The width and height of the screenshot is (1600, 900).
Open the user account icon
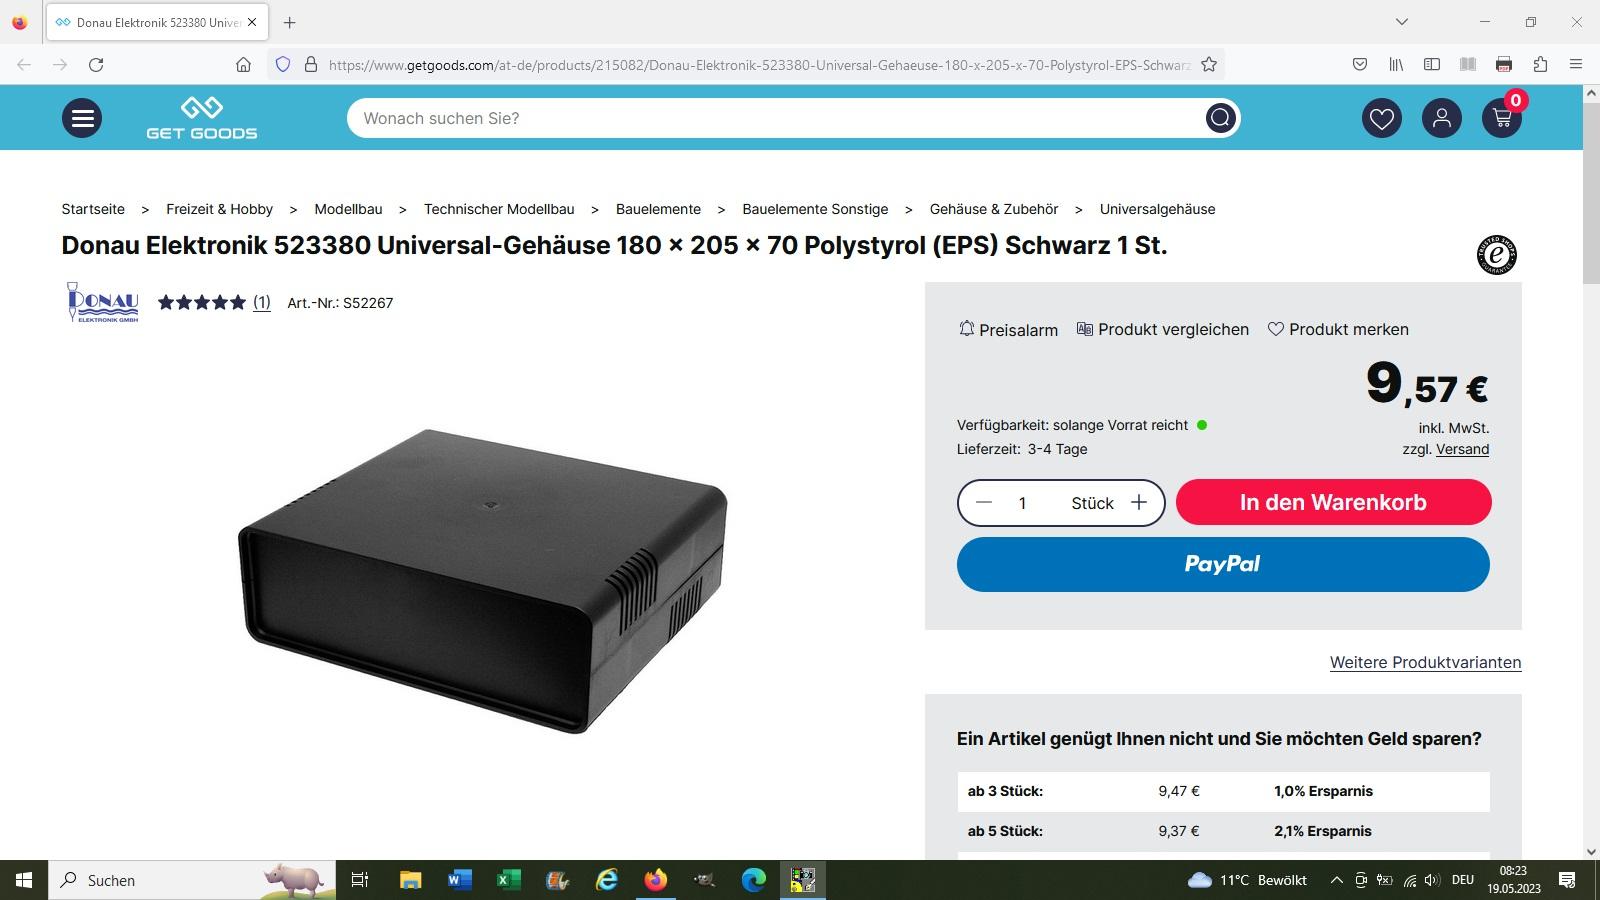pos(1442,118)
